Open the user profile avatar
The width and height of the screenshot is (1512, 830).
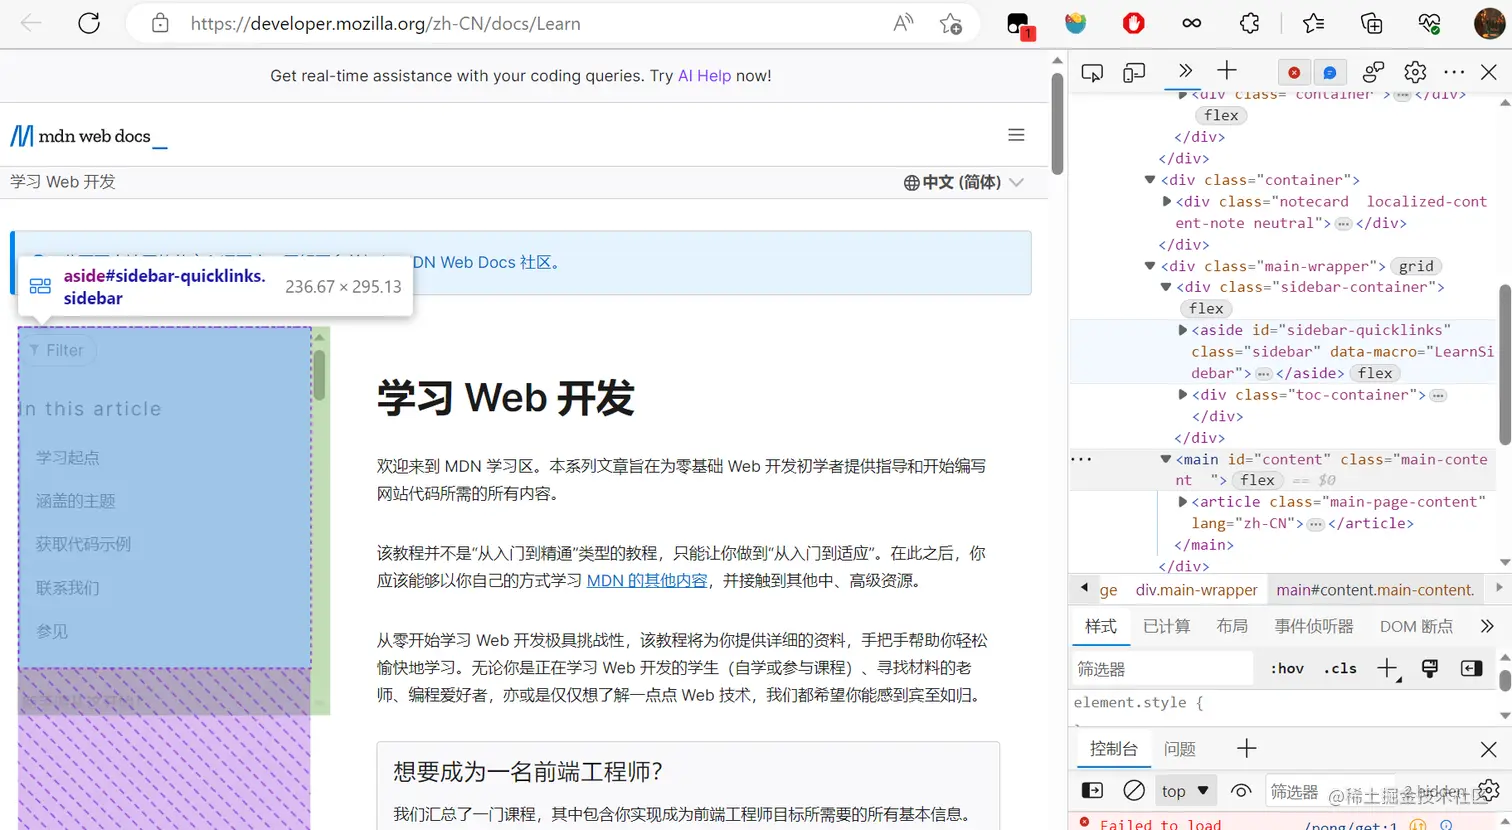(x=1489, y=23)
